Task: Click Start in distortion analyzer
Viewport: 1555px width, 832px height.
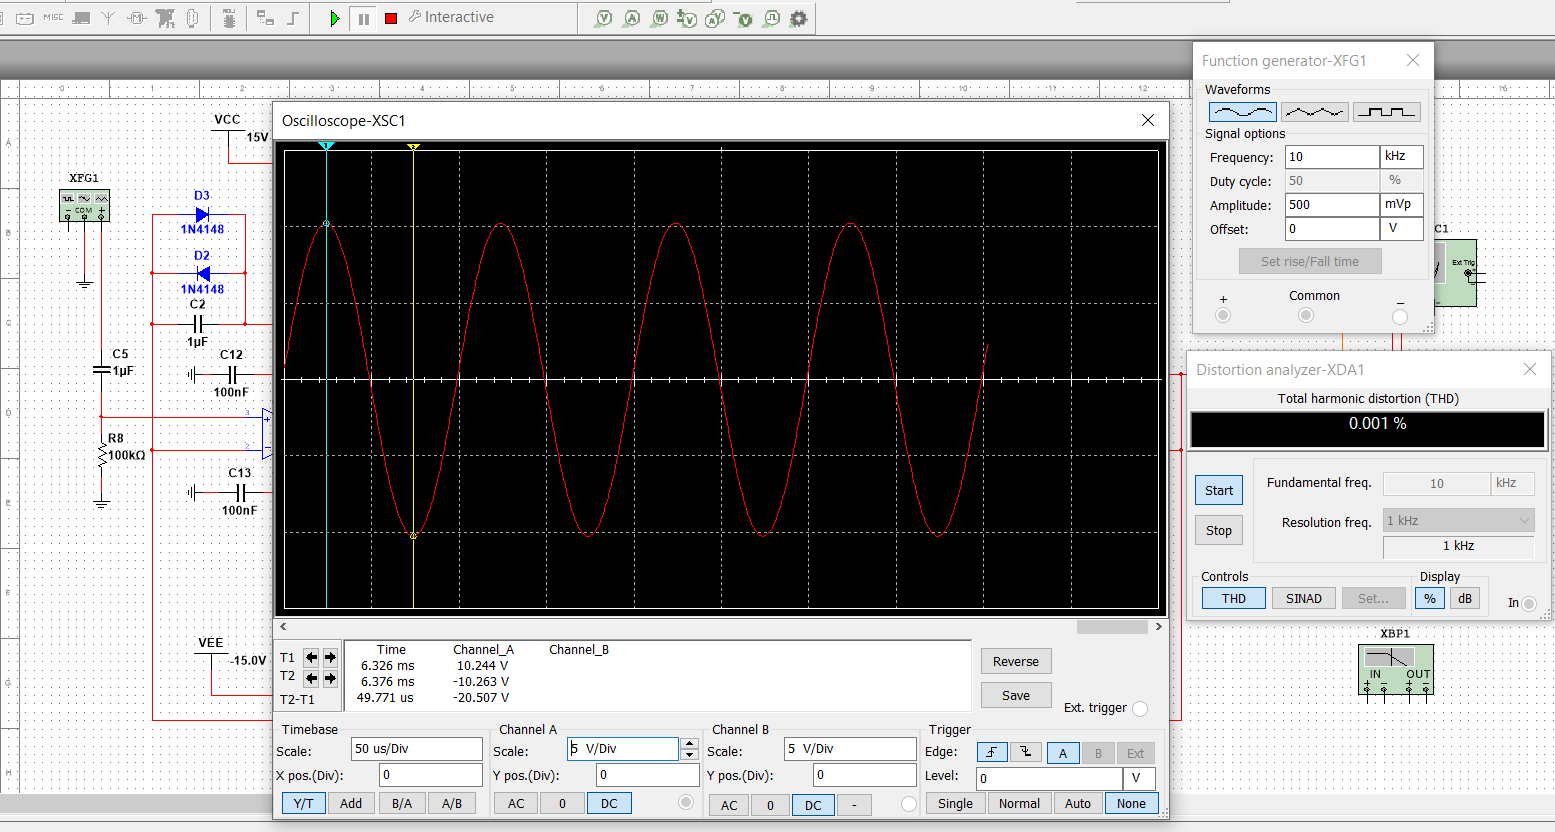Action: 1219,490
